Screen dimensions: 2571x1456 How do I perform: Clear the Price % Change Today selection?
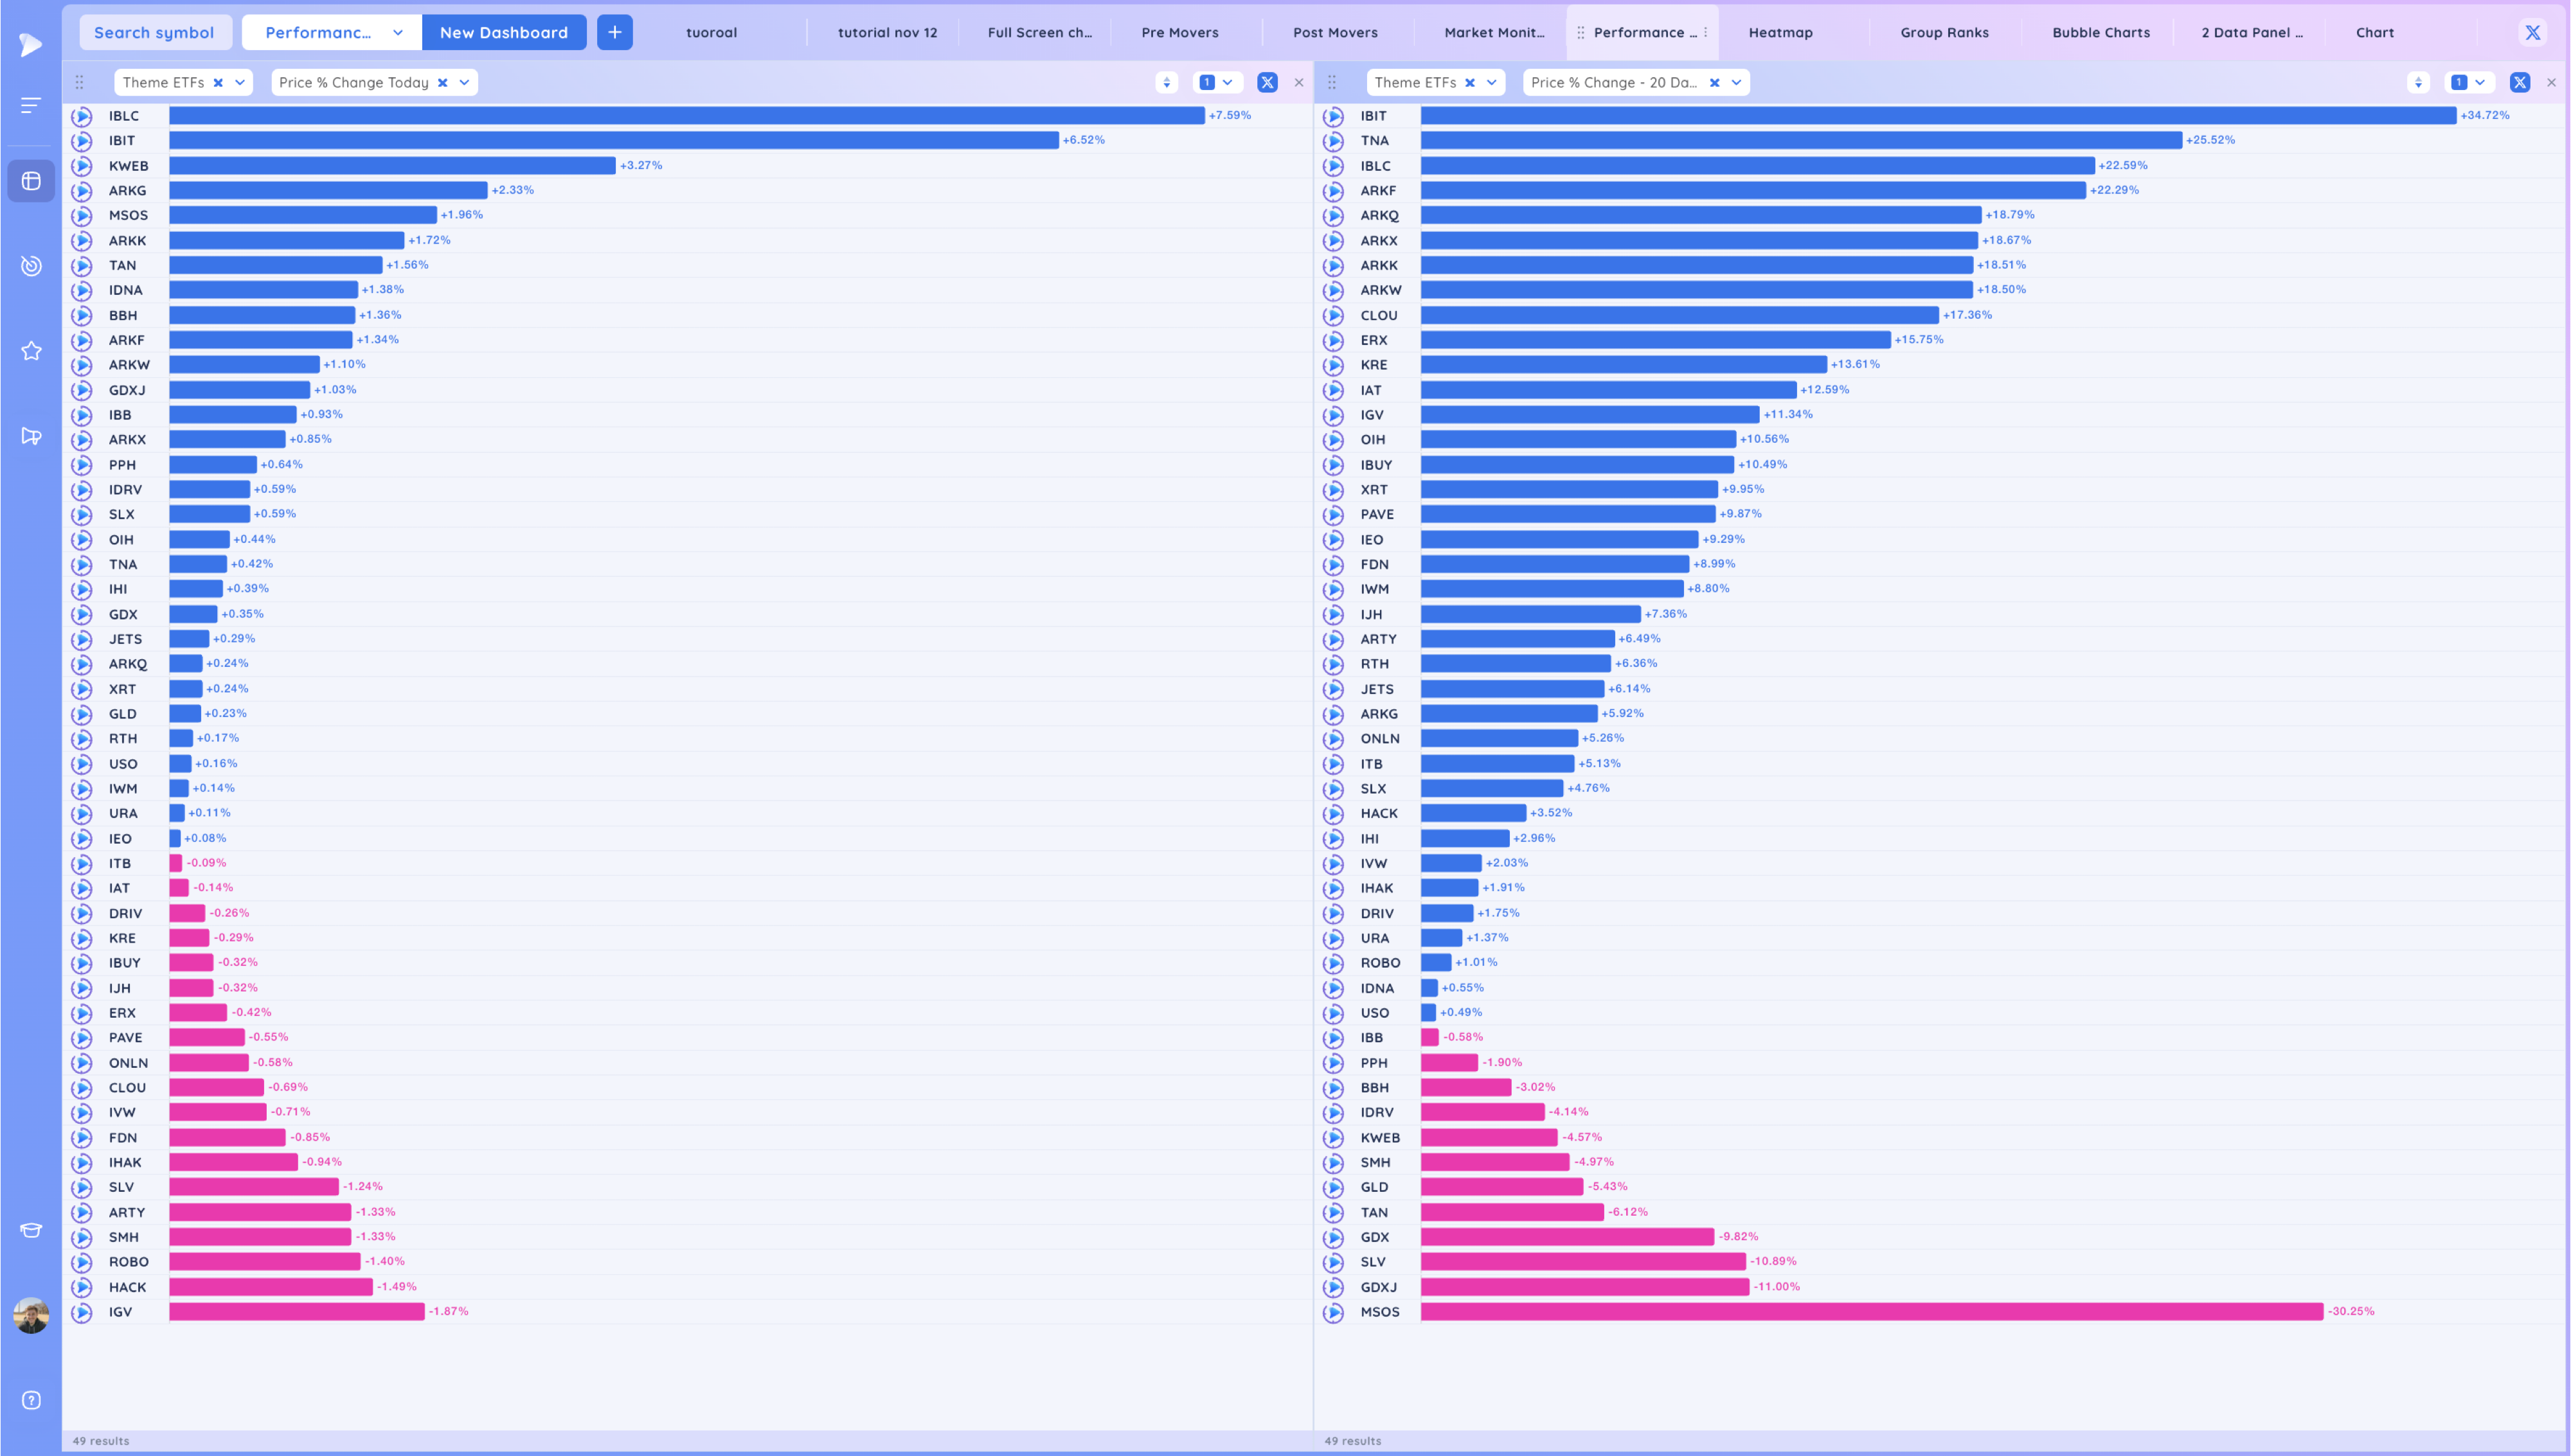tap(442, 83)
